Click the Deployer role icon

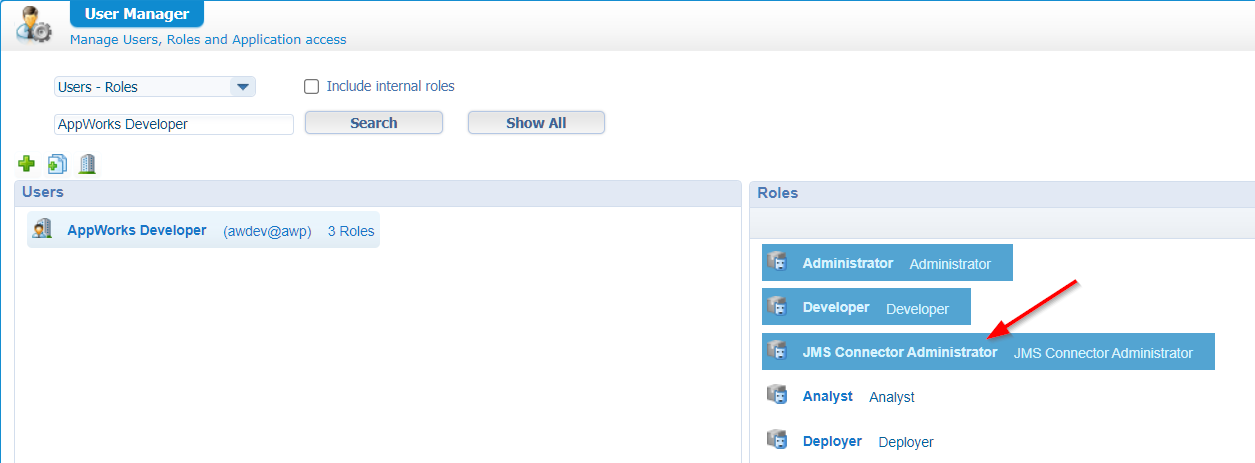777,440
